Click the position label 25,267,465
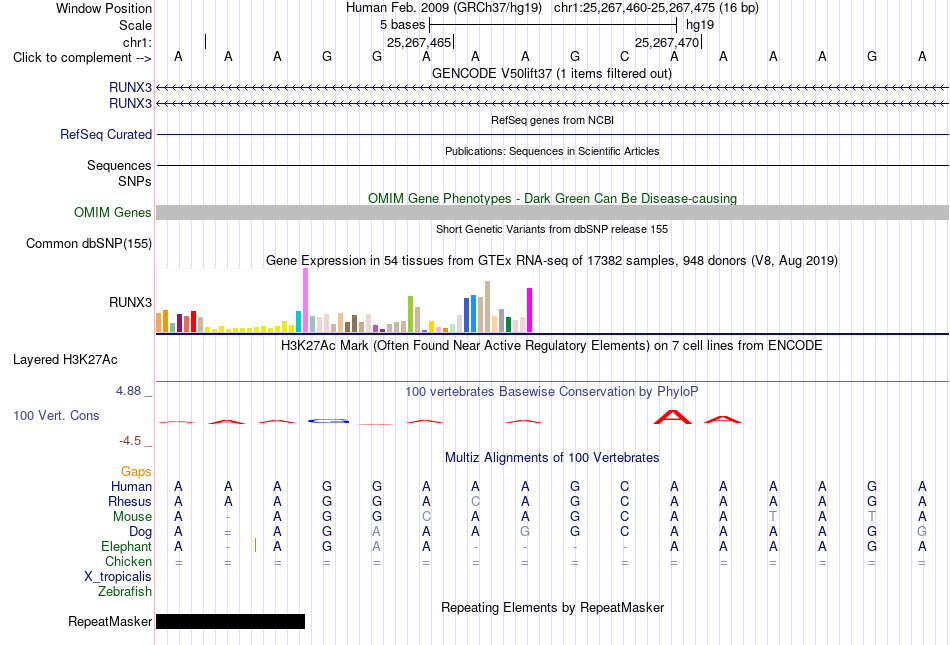Viewport: 950px width, 645px height. [x=419, y=43]
